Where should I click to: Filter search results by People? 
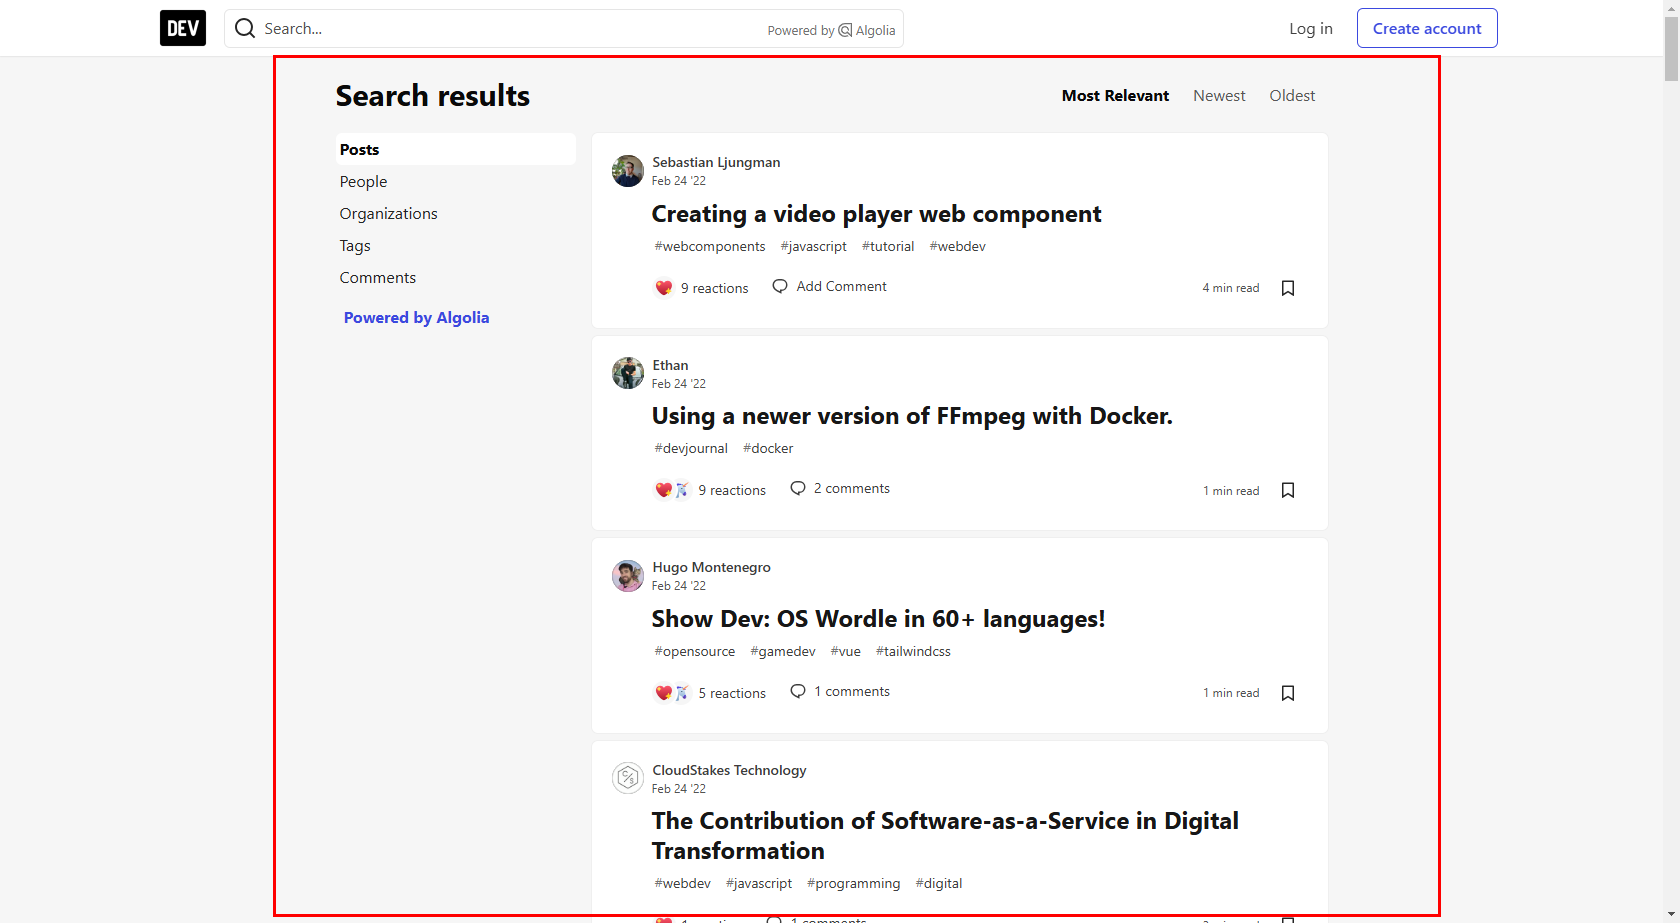click(x=363, y=182)
